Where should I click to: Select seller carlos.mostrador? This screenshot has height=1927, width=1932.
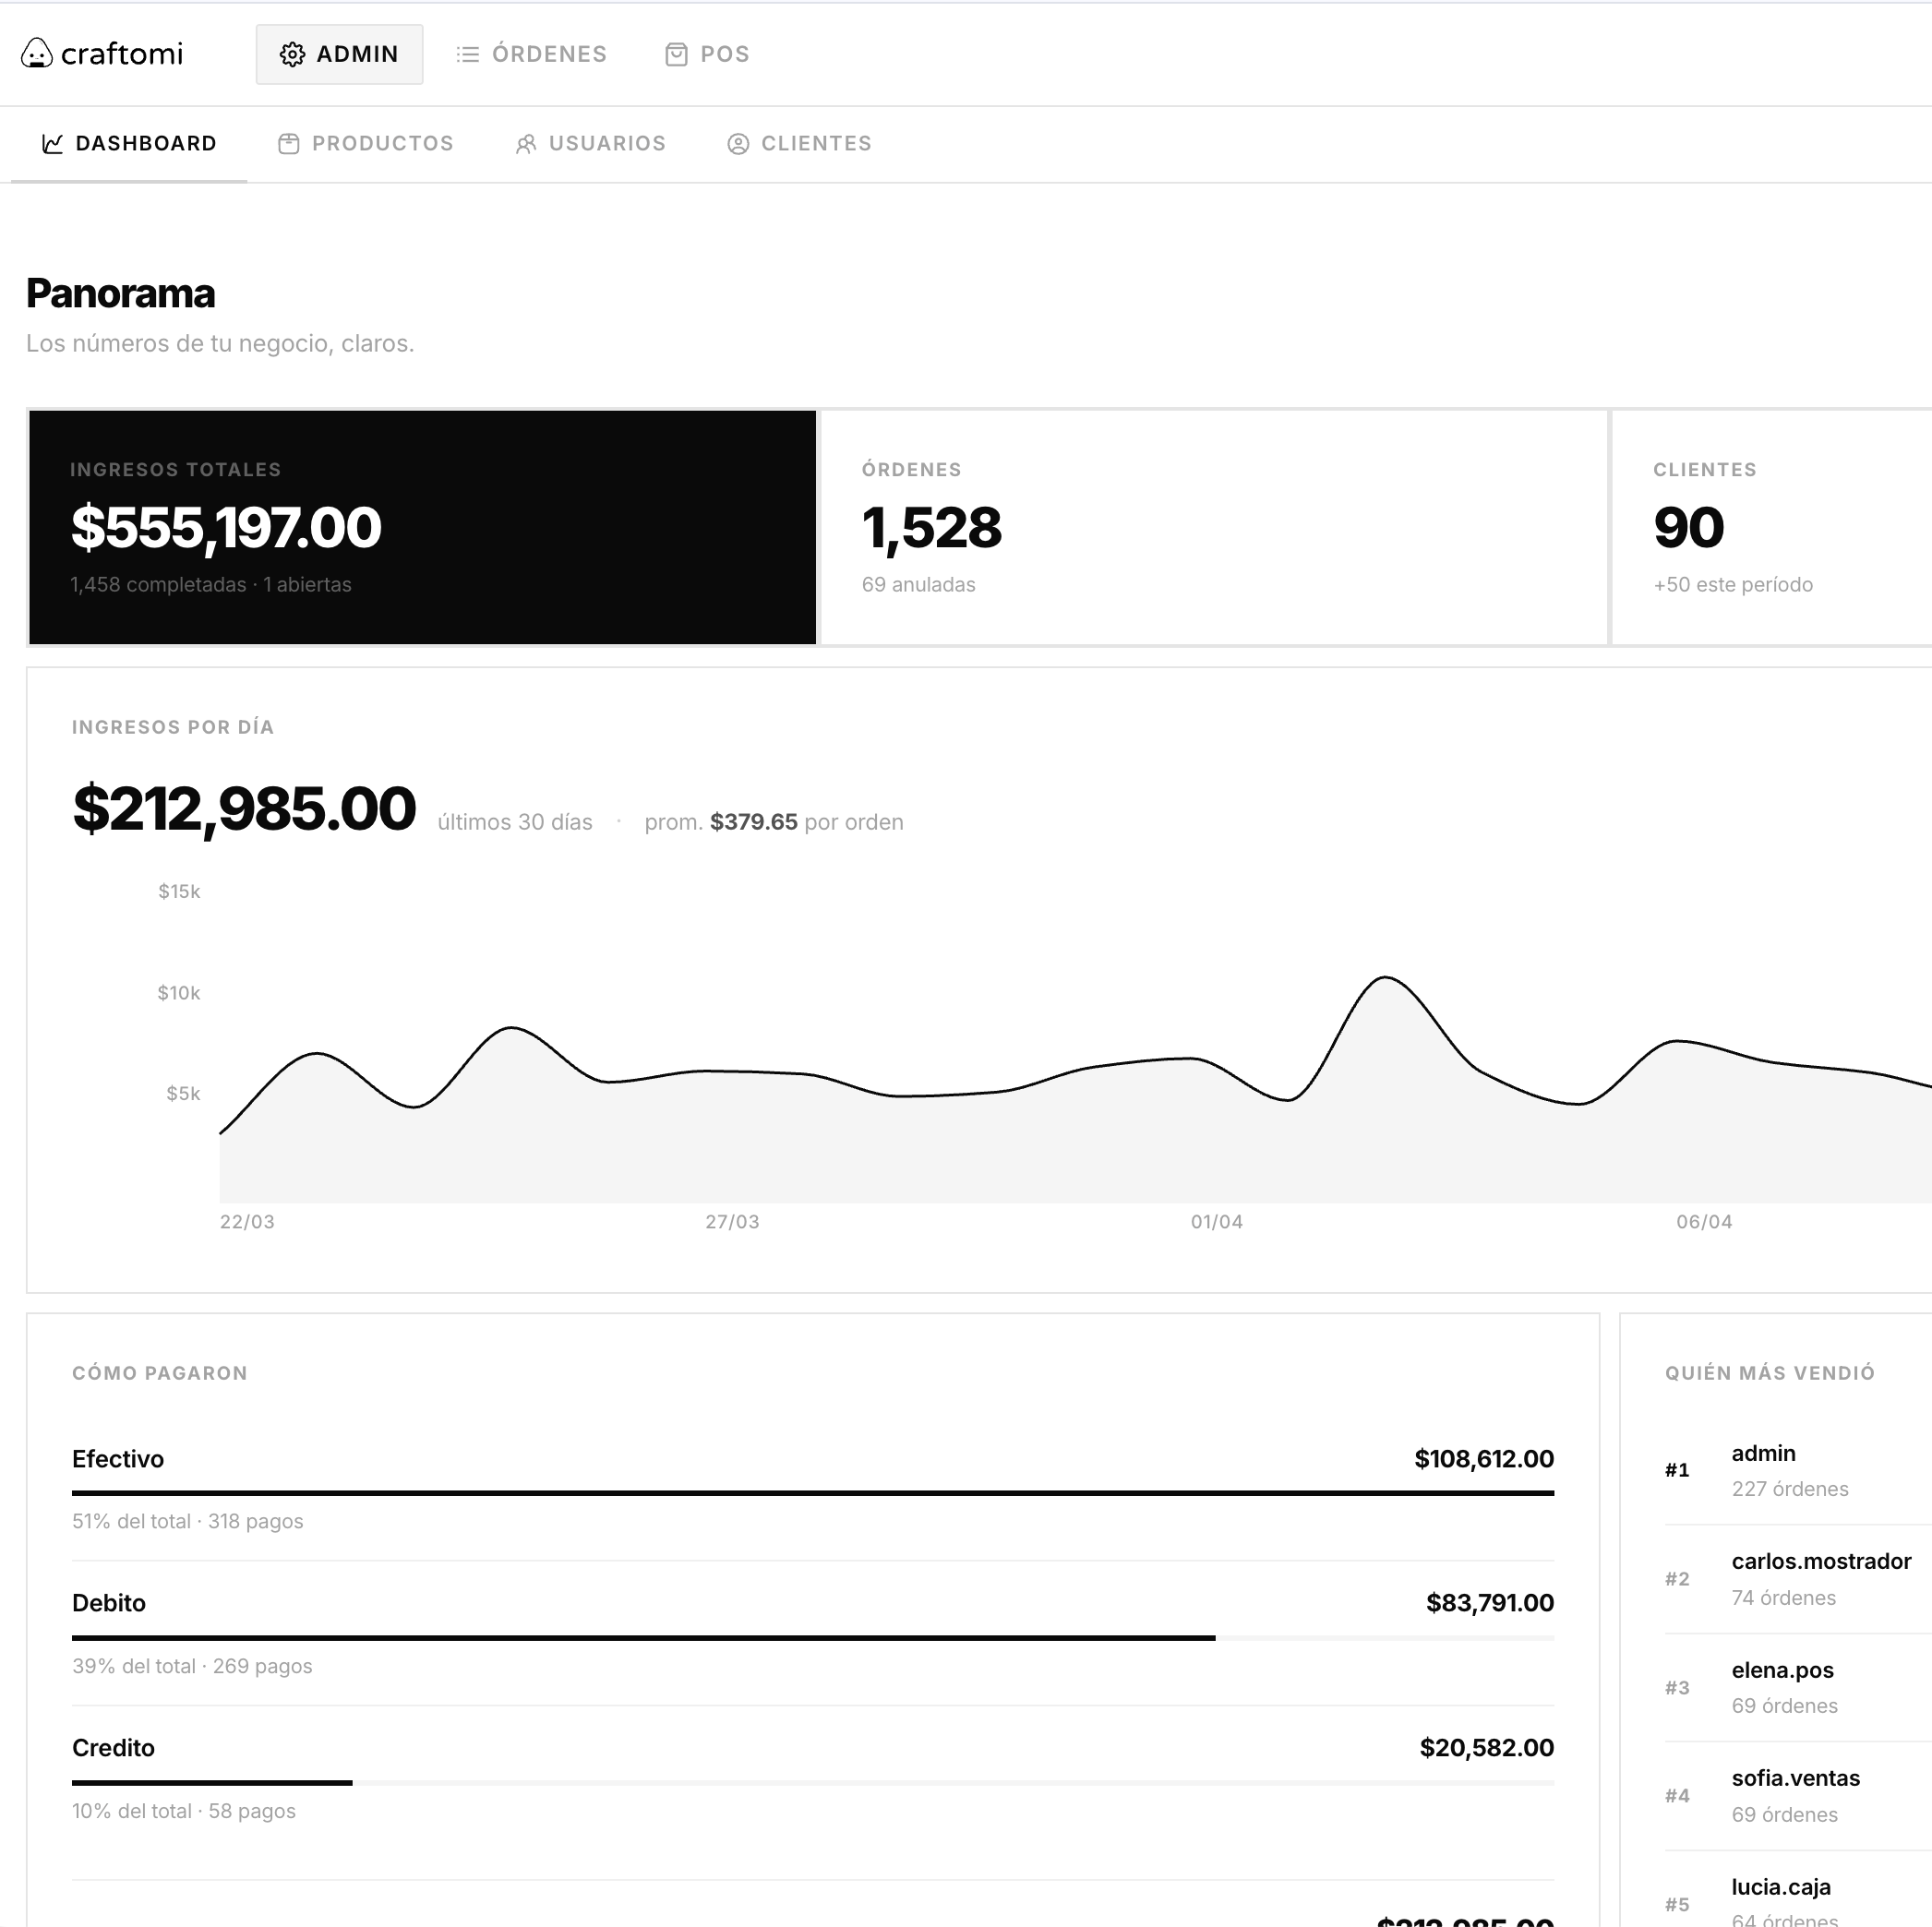click(1798, 1579)
